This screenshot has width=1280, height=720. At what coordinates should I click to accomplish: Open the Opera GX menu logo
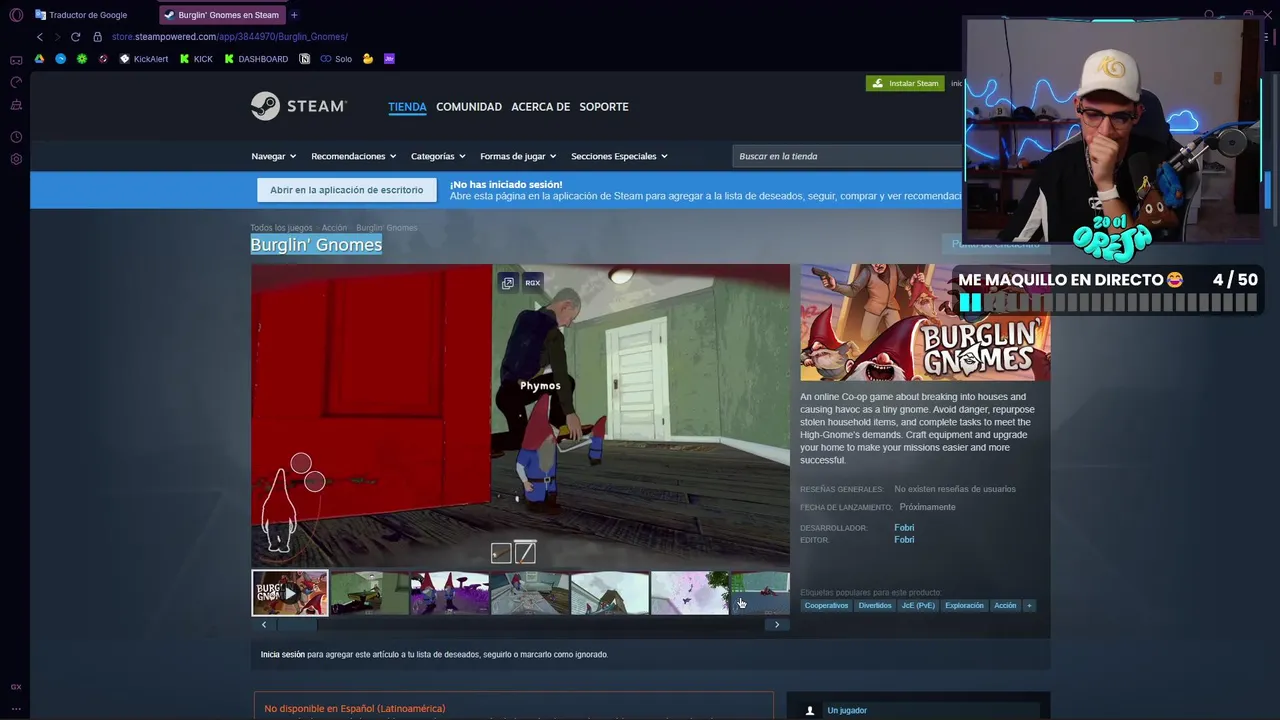pyautogui.click(x=16, y=15)
